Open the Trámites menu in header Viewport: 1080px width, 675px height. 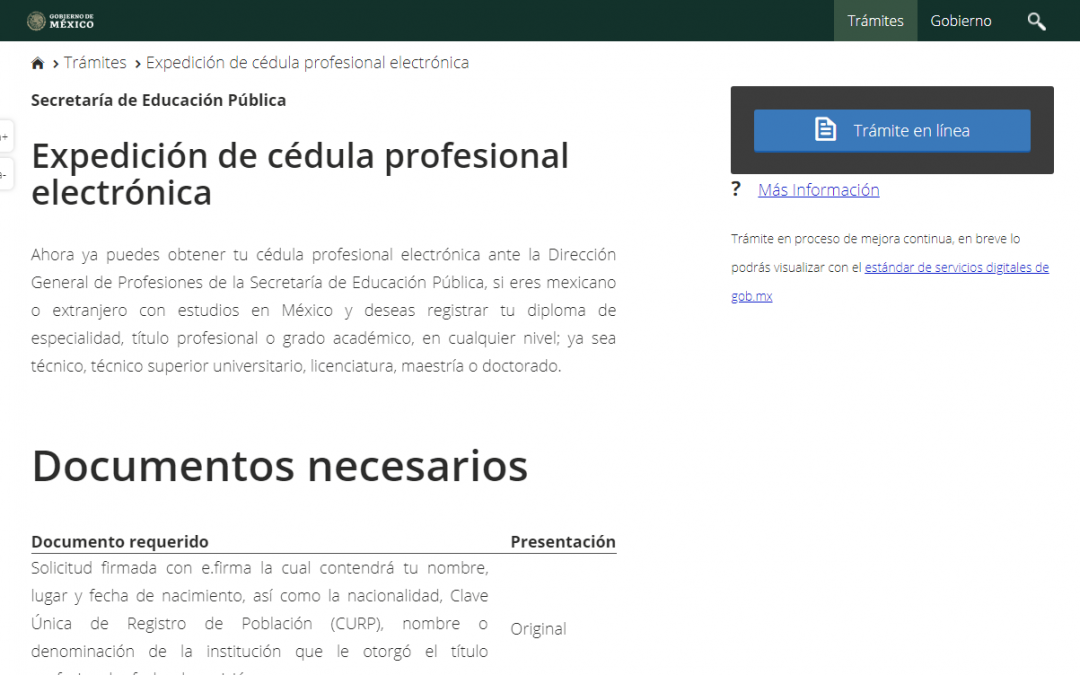tap(875, 21)
